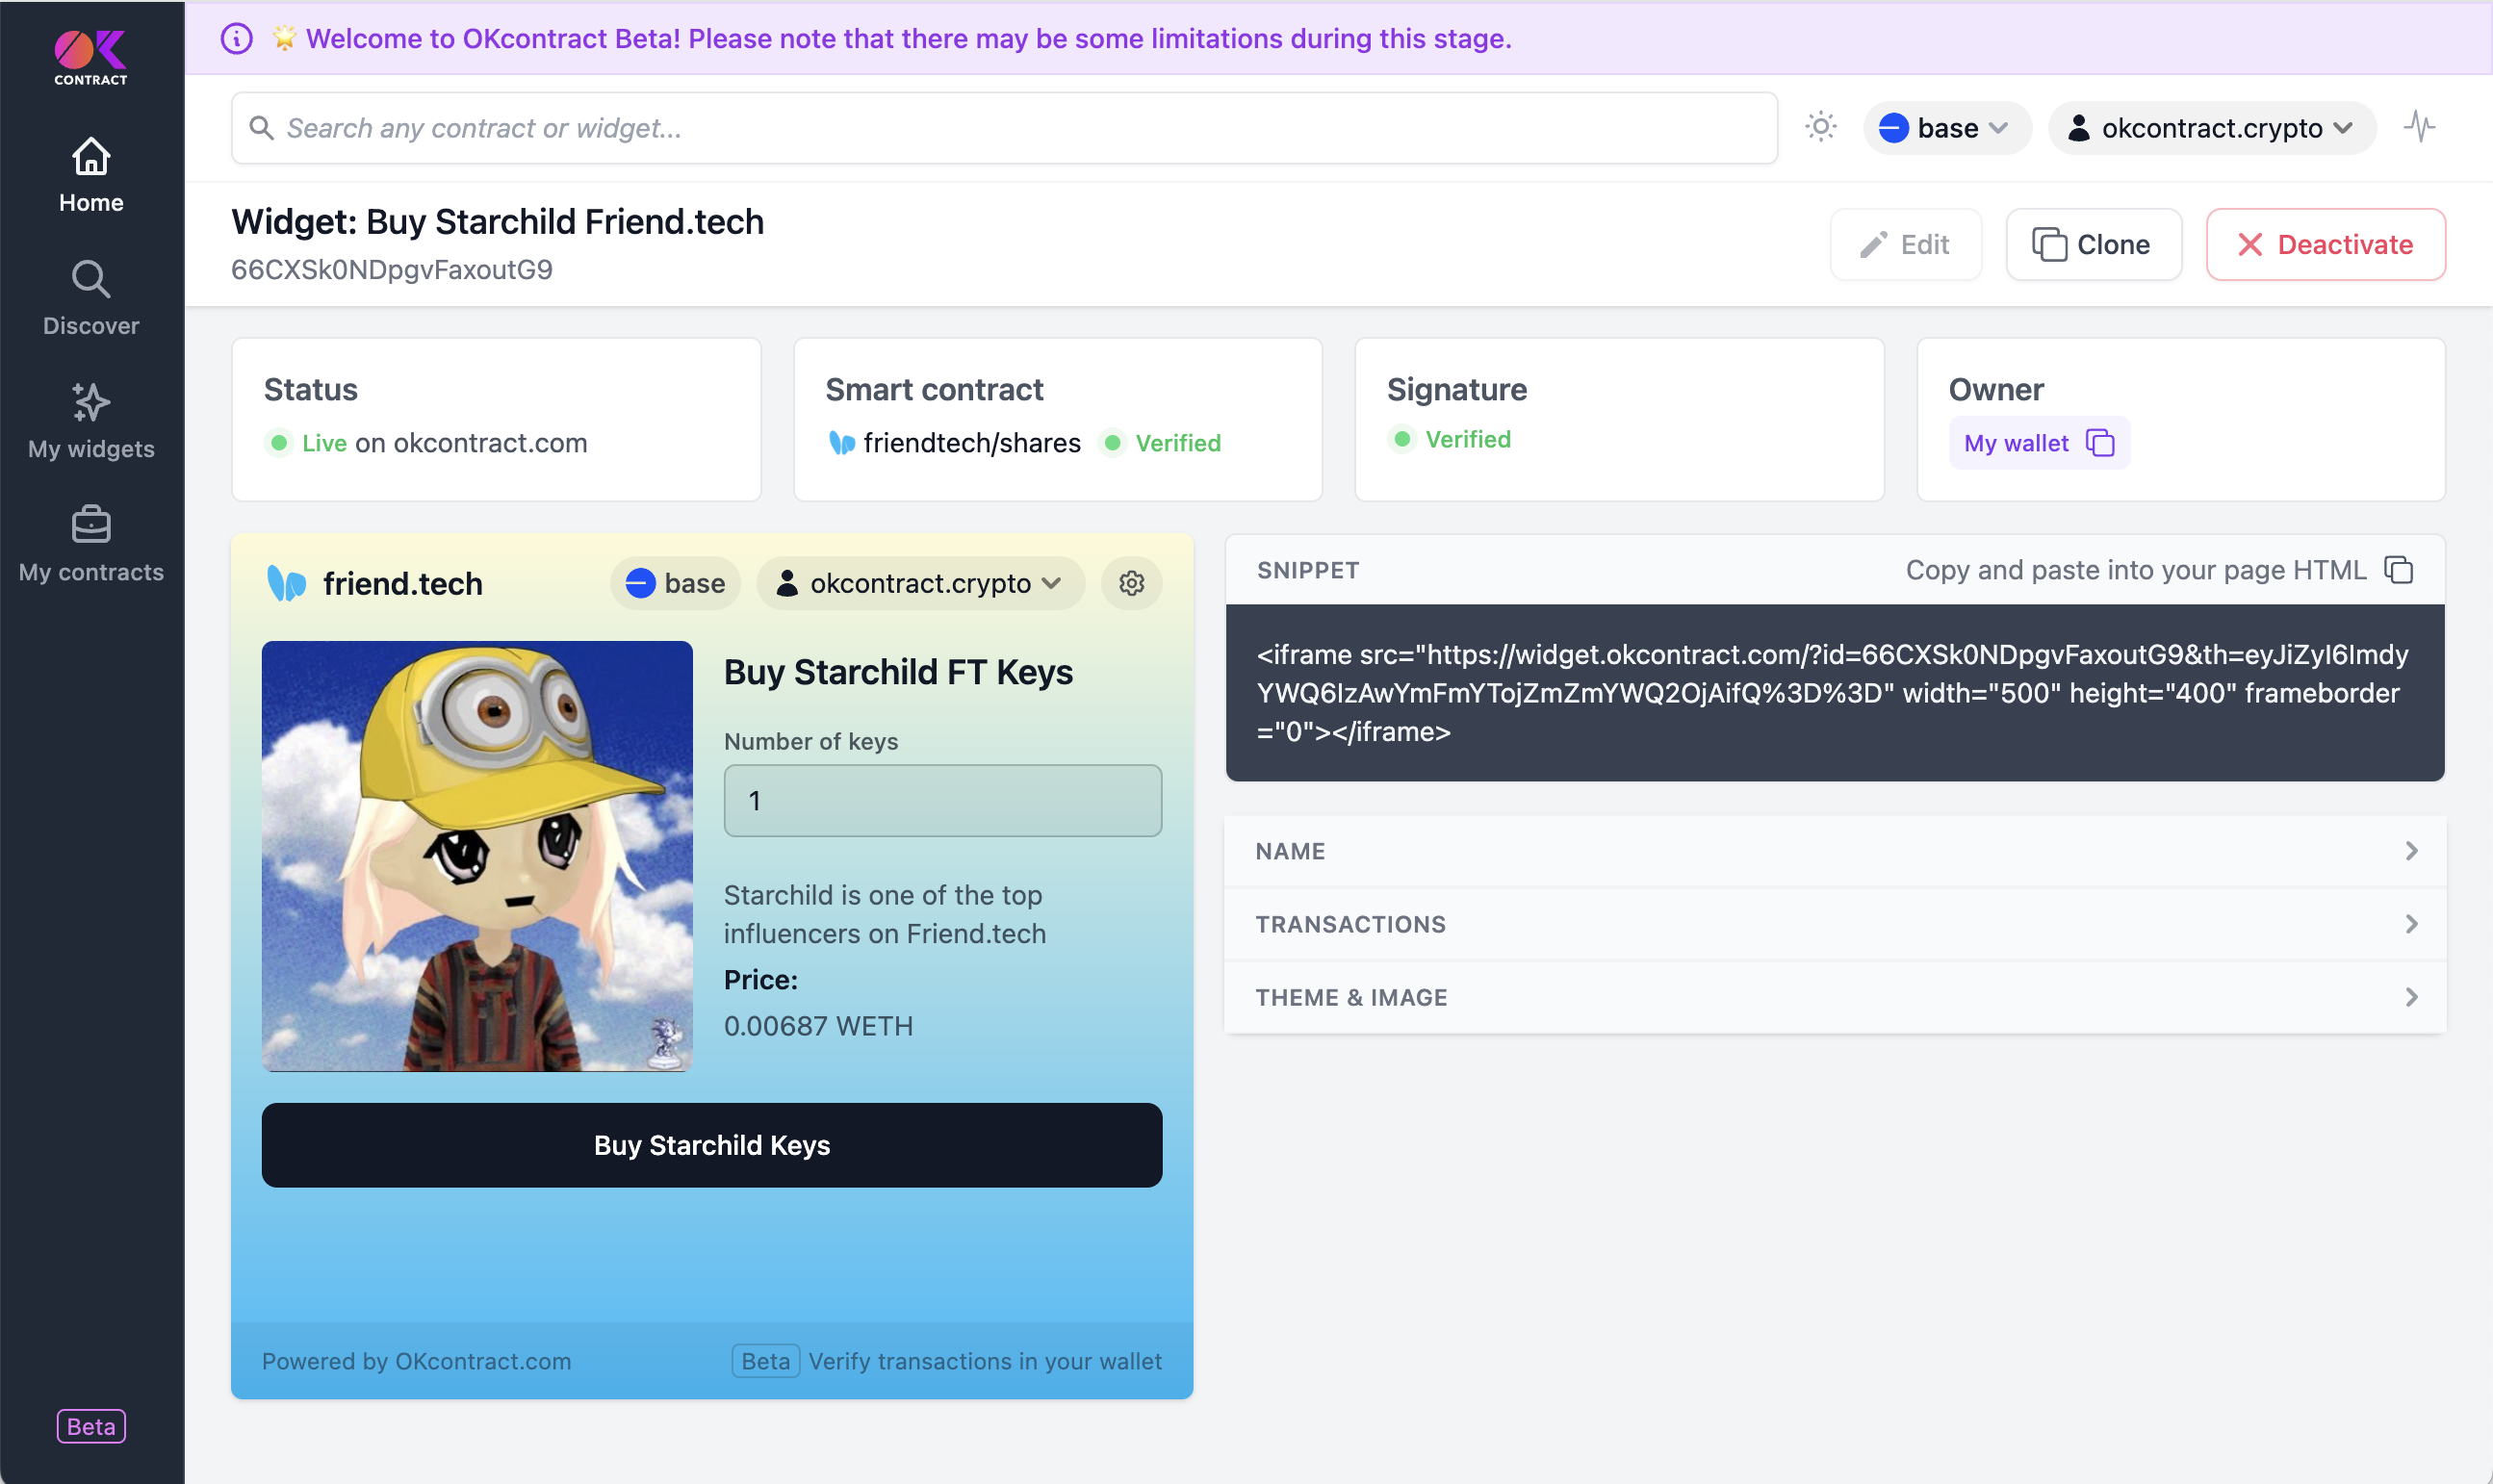This screenshot has width=2493, height=1484.
Task: Open Powered by OKcontract.com link
Action: (416, 1361)
